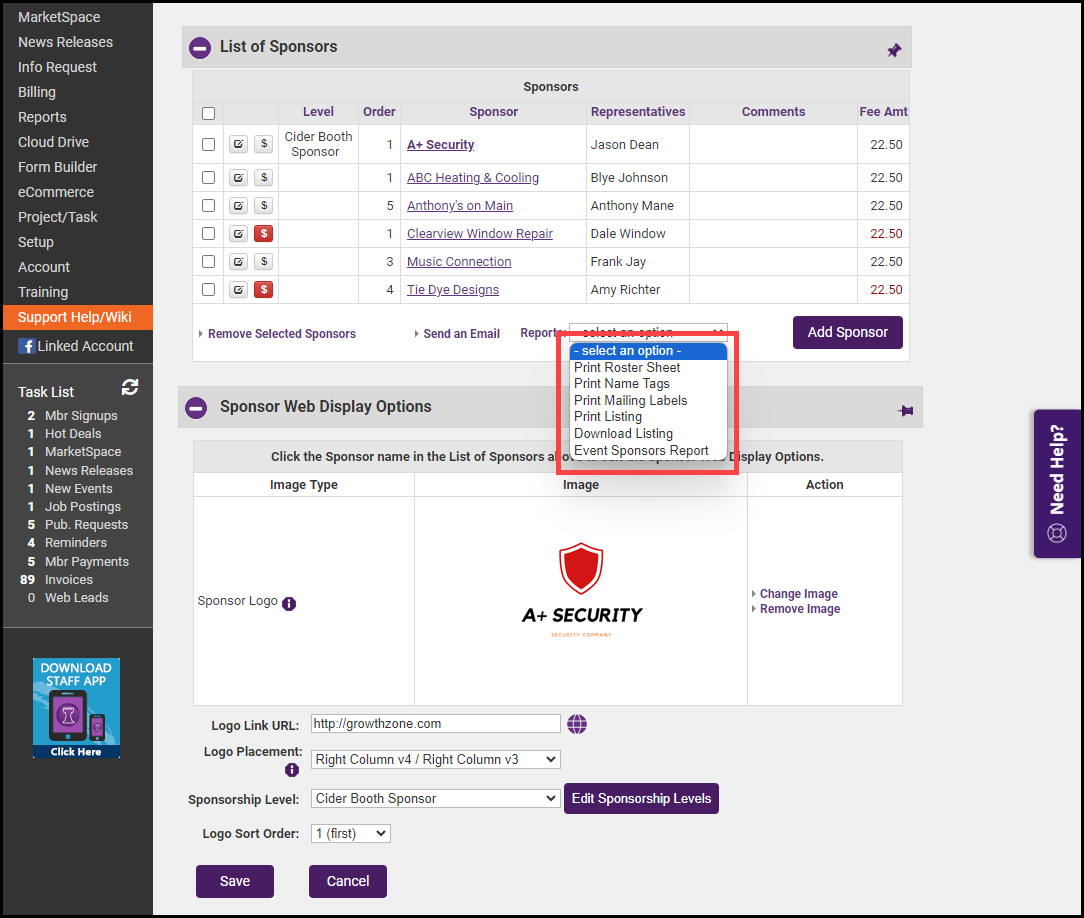This screenshot has height=918, width=1084.
Task: Click the info icon next to Sponsor Logo
Action: (289, 604)
